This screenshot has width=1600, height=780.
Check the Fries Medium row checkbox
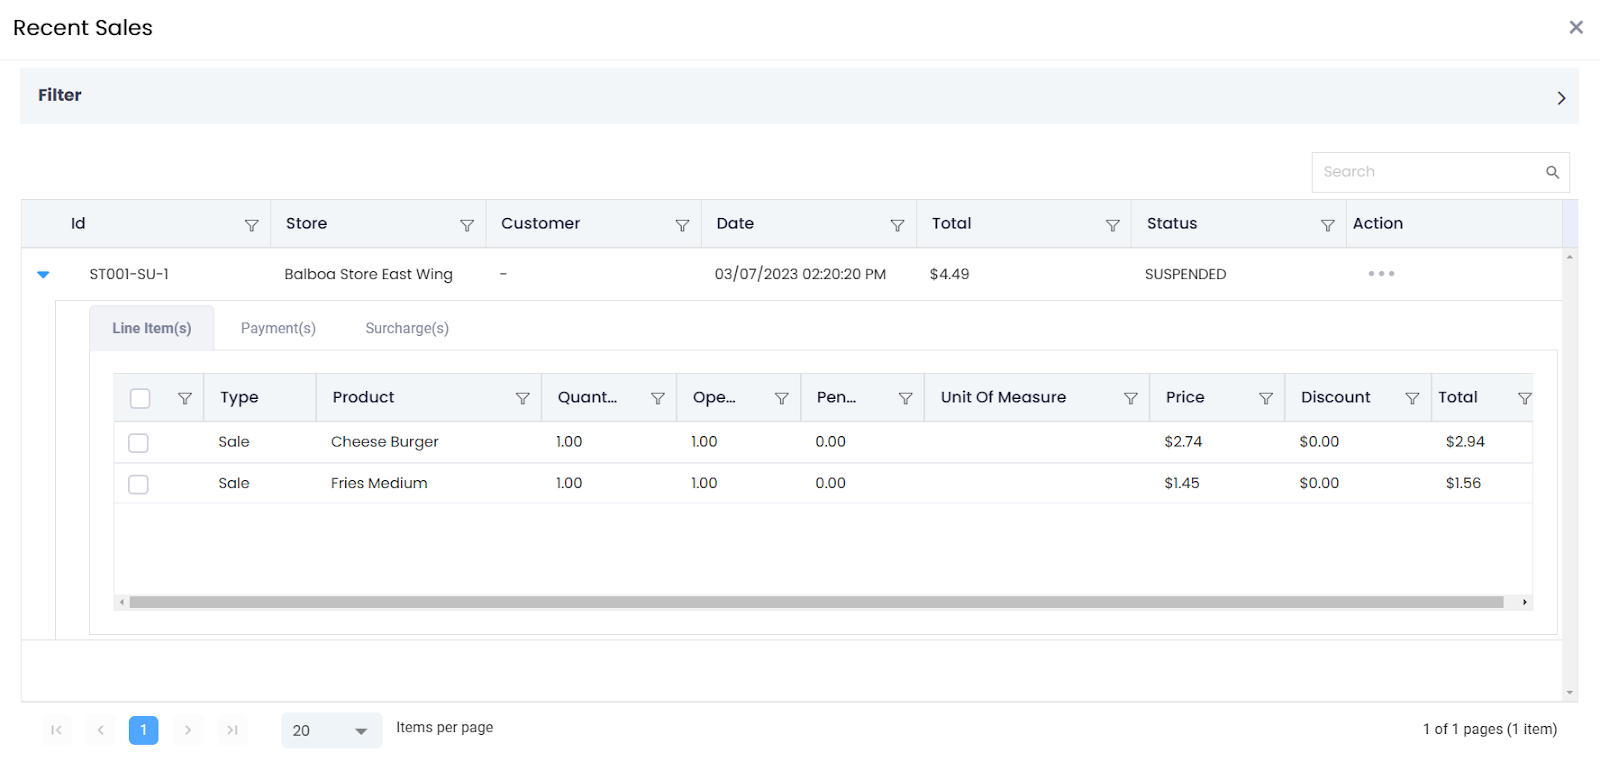click(139, 484)
